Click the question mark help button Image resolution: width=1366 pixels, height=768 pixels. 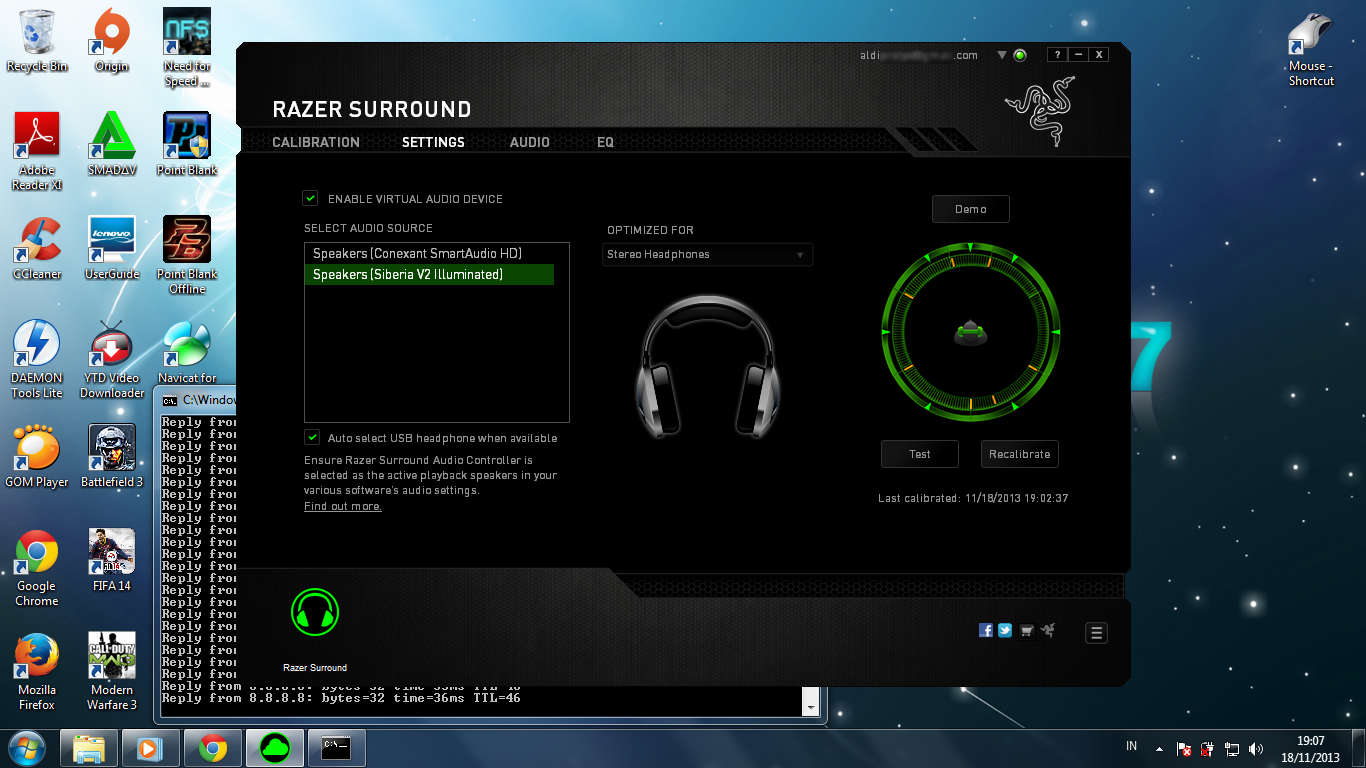(1056, 55)
